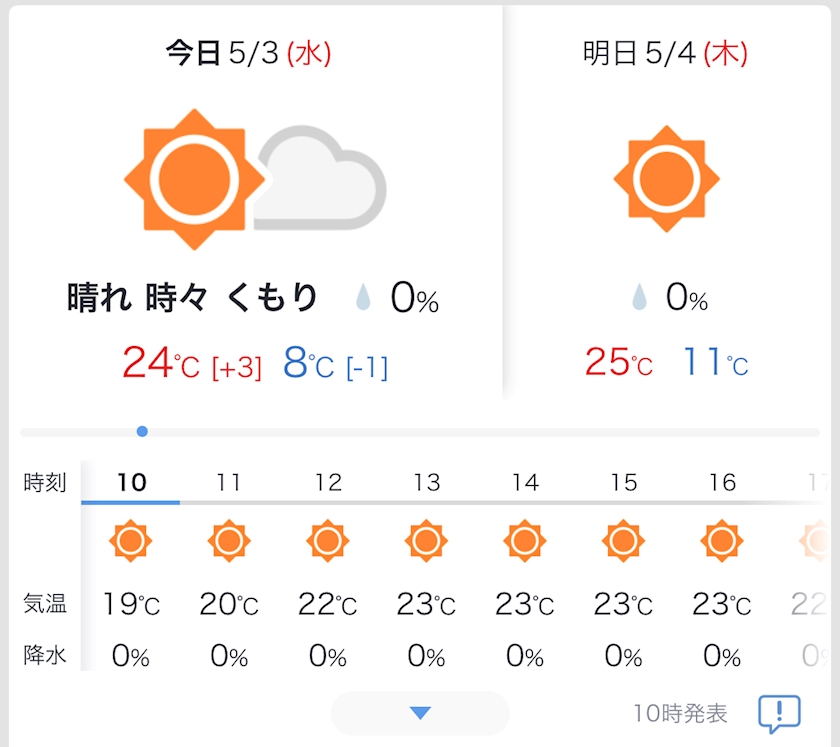The height and width of the screenshot is (747, 840).
Task: Click the sun icon under hour 16
Action: pyautogui.click(x=721, y=541)
